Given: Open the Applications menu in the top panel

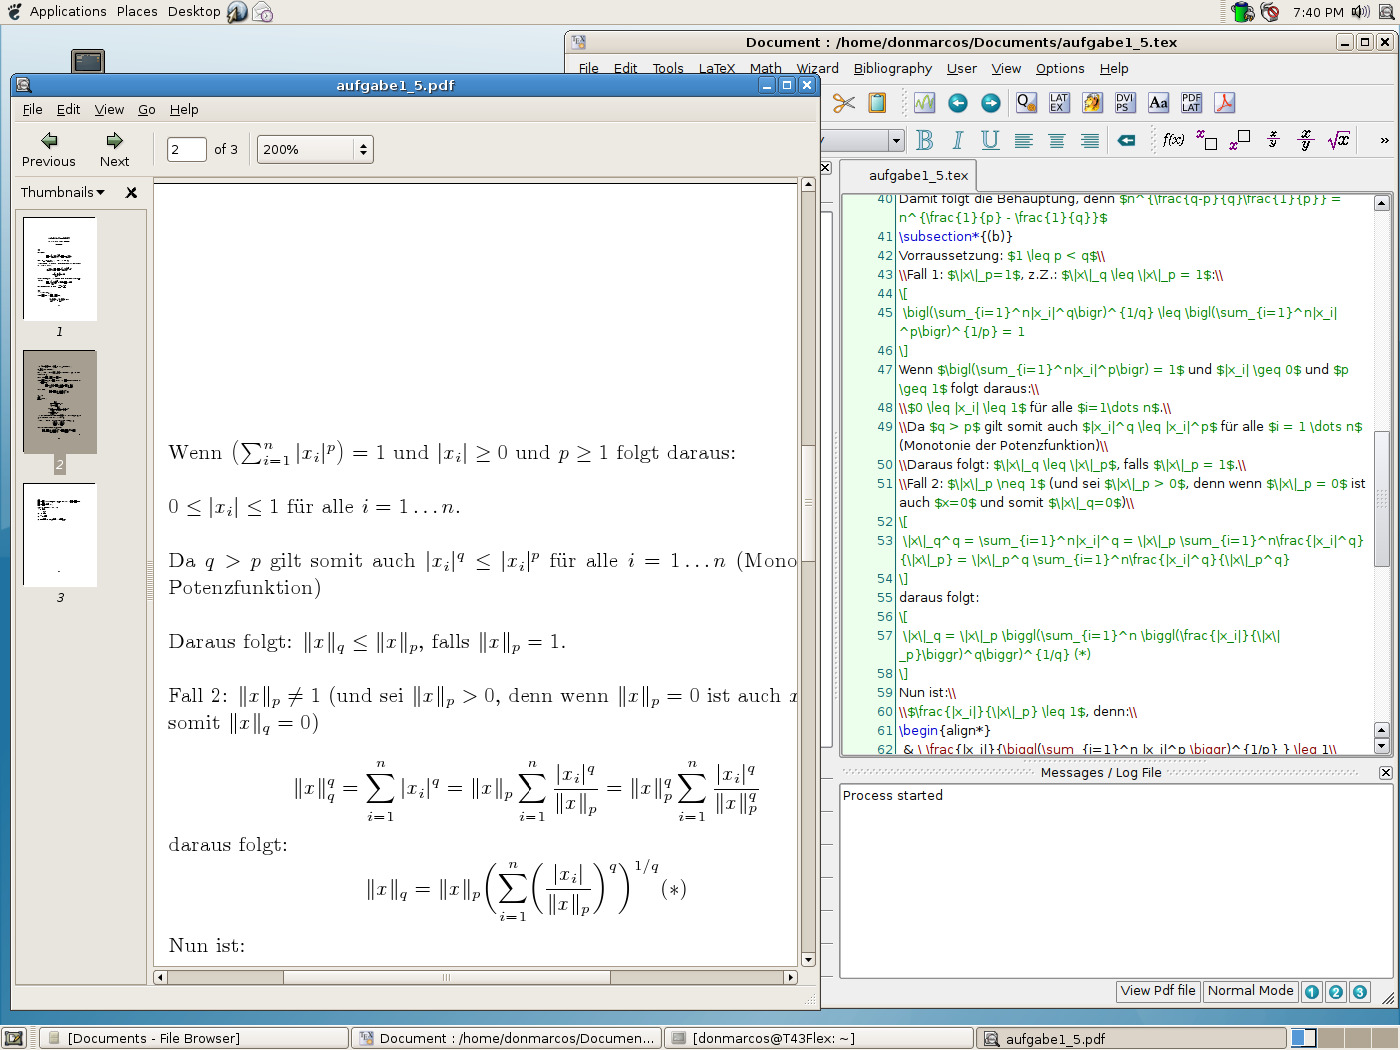Looking at the screenshot, I should click(x=68, y=12).
